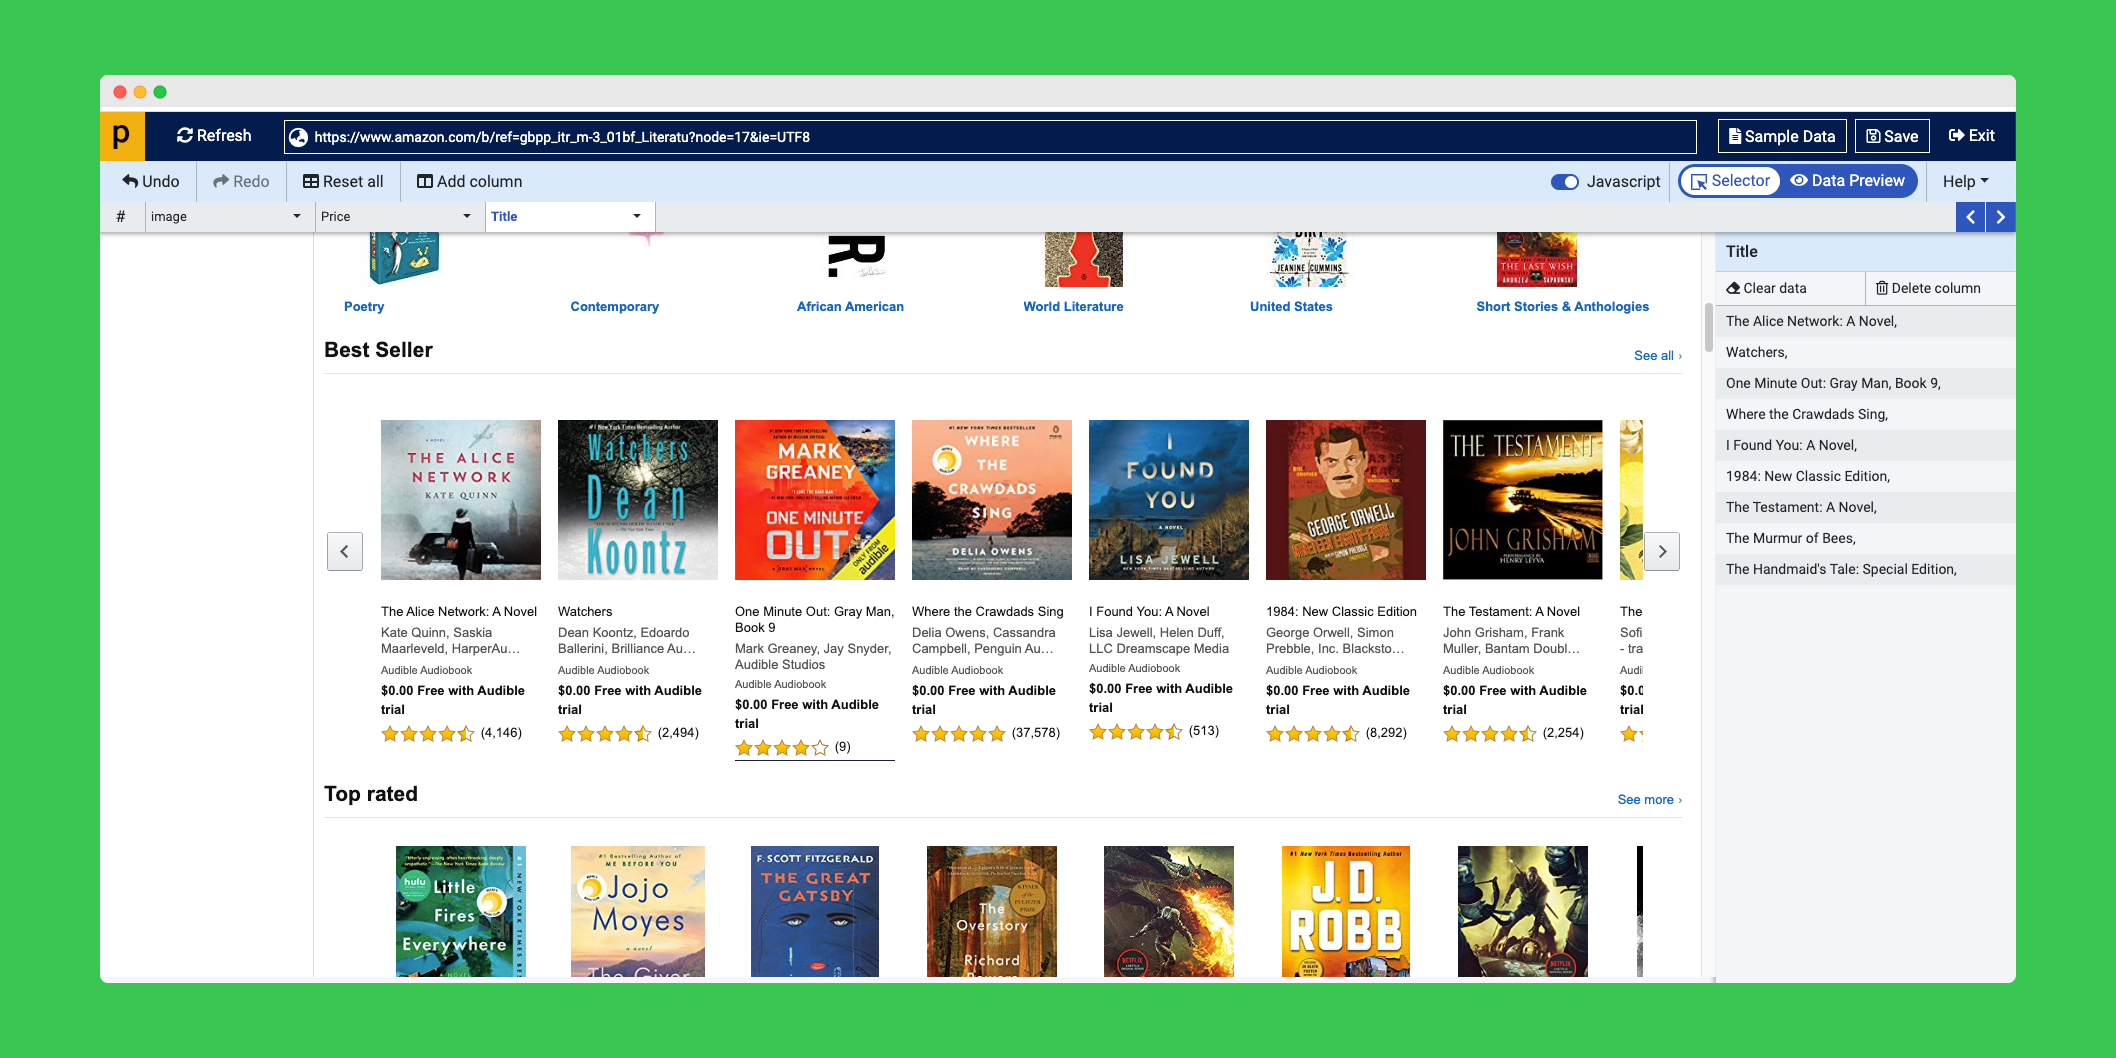The image size is (2116, 1058).
Task: Click '1984: New Classic Edition' product title
Action: (x=1341, y=611)
